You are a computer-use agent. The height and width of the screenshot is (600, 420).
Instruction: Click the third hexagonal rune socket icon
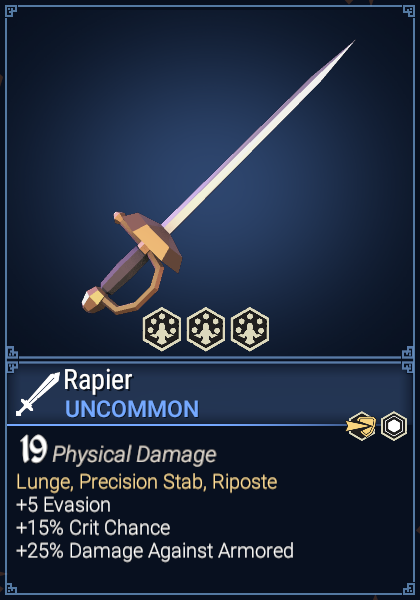tap(250, 329)
